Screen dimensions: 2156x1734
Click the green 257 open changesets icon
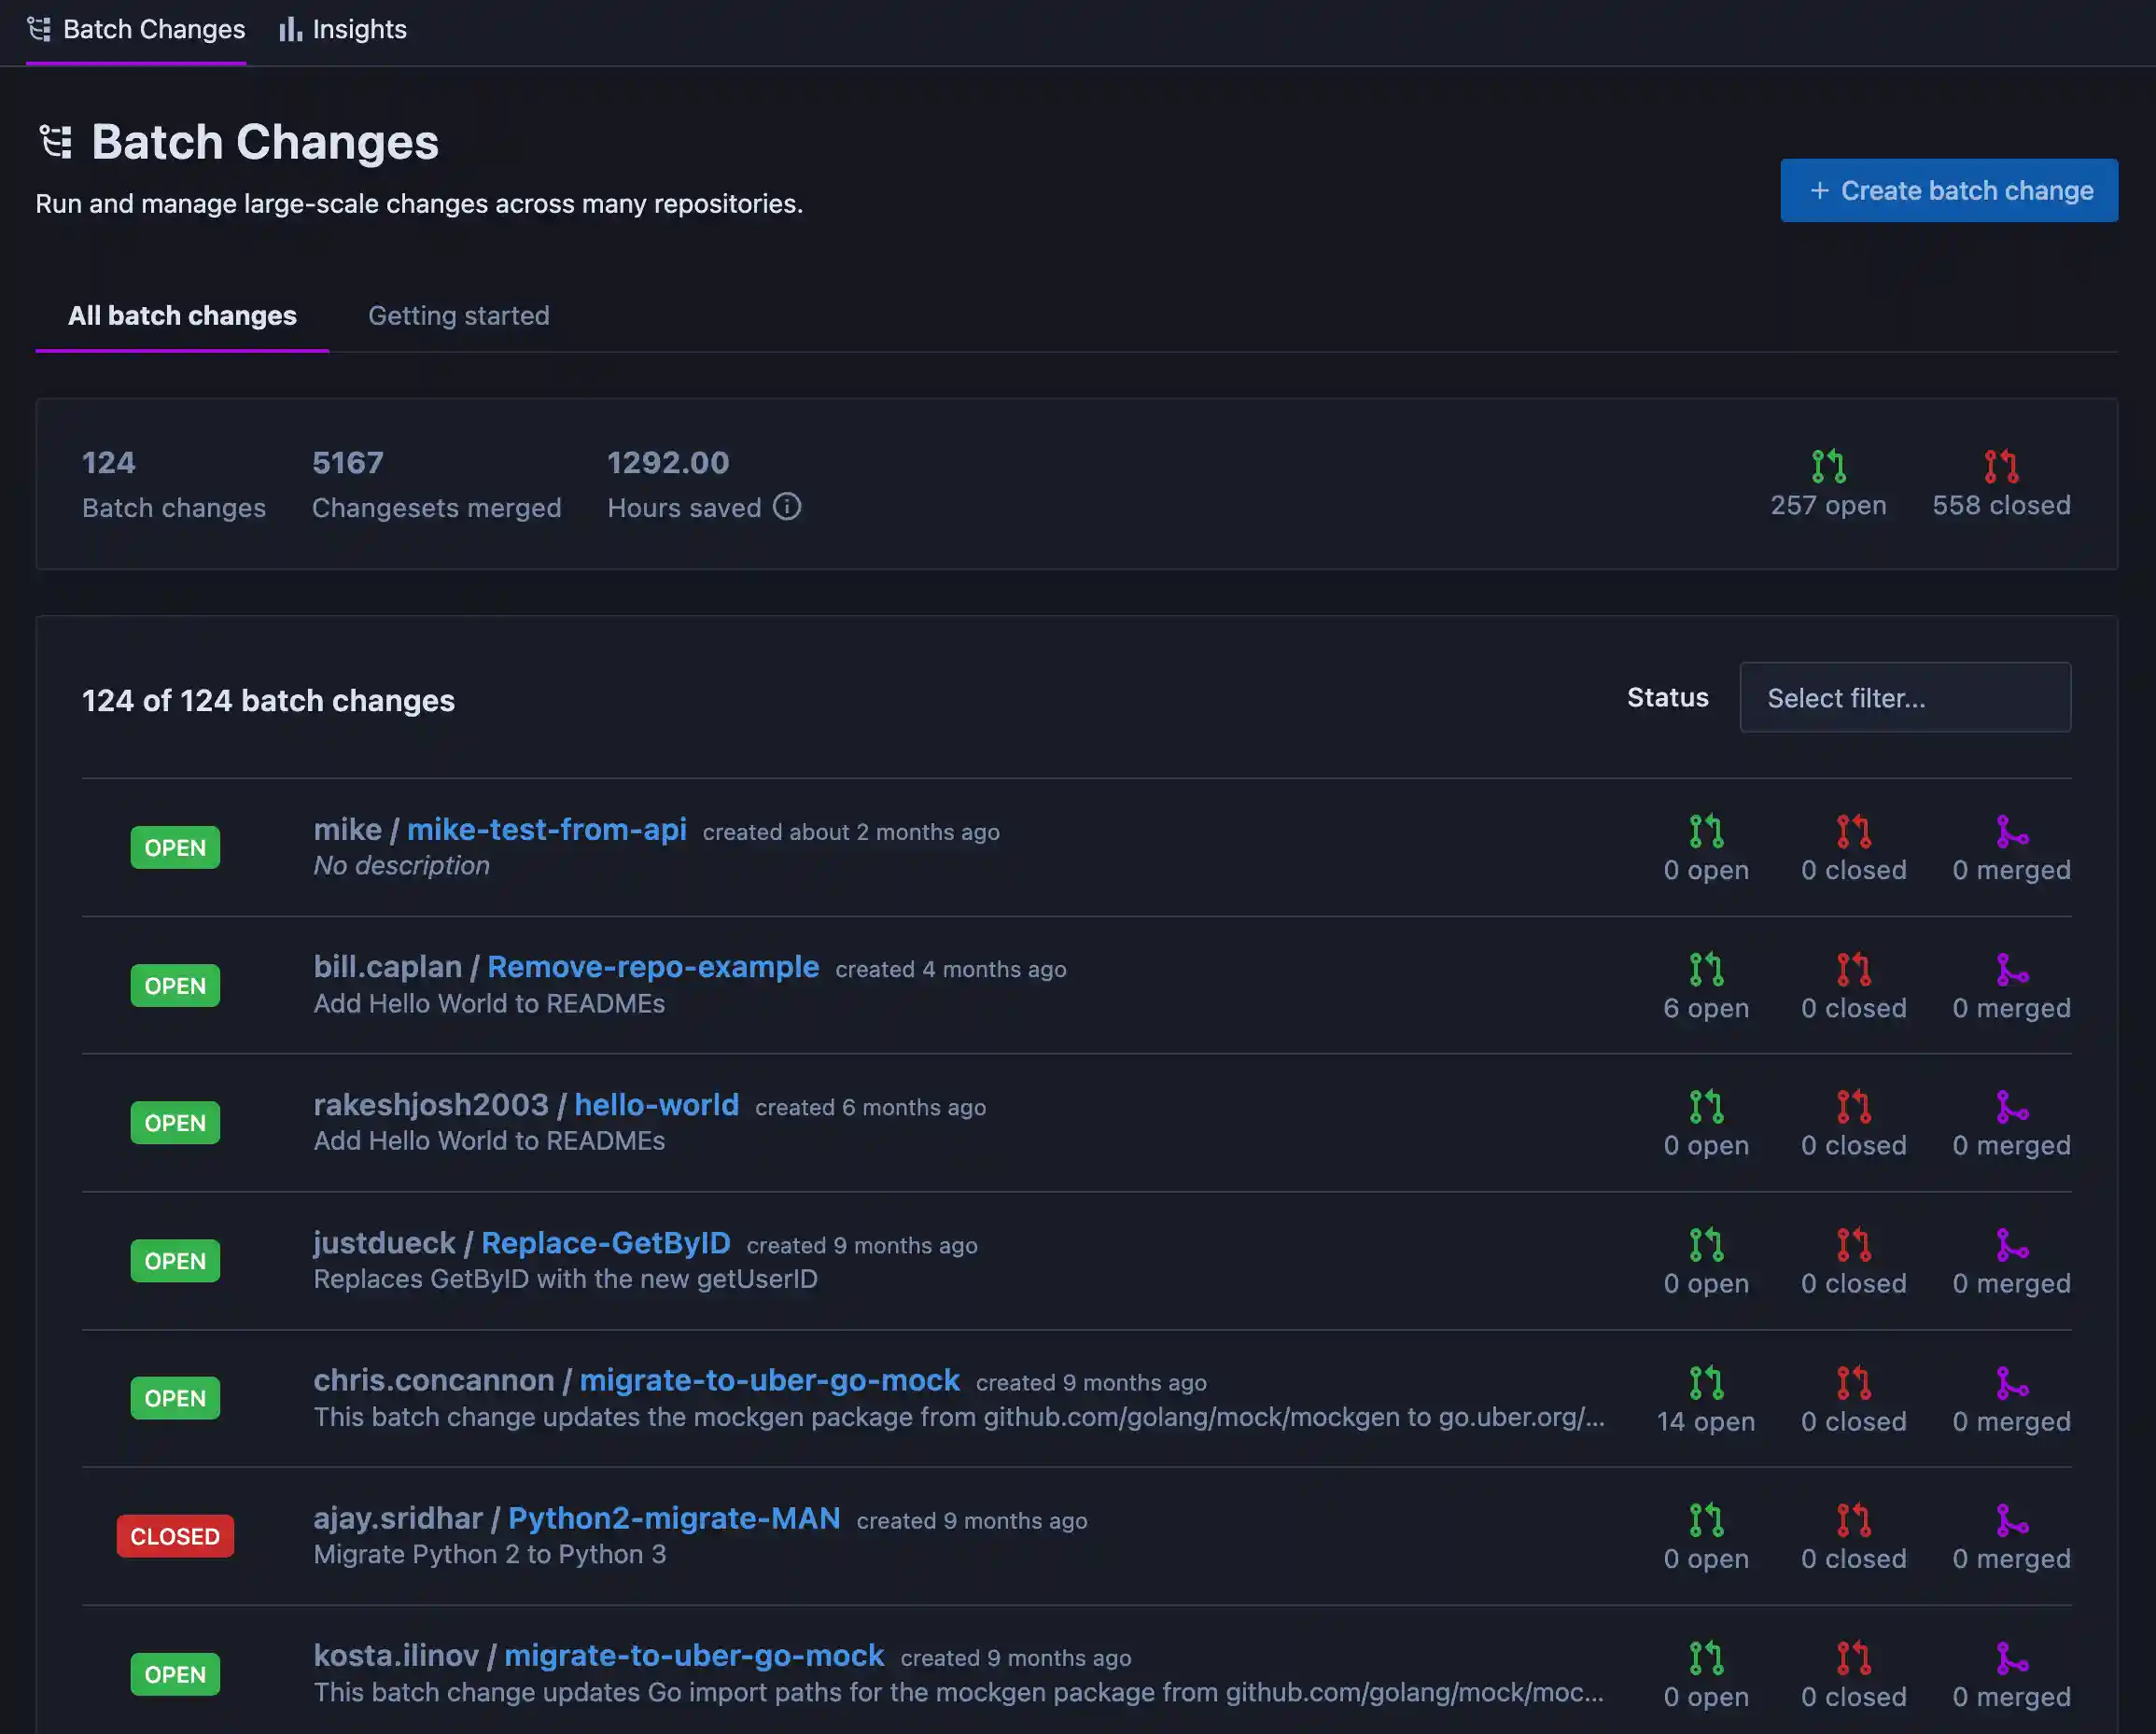coord(1827,464)
